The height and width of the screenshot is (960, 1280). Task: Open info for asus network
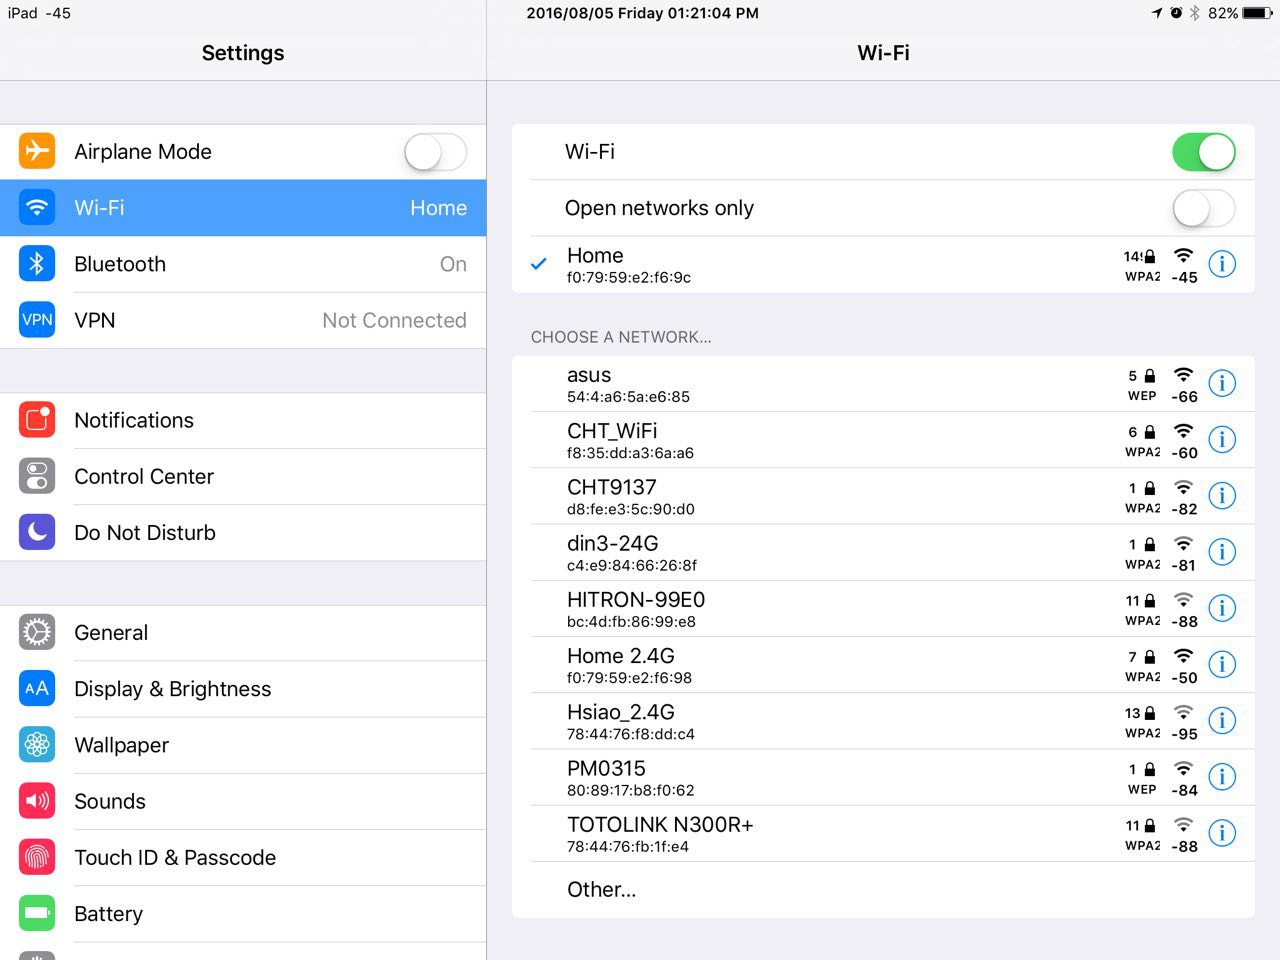(1222, 383)
